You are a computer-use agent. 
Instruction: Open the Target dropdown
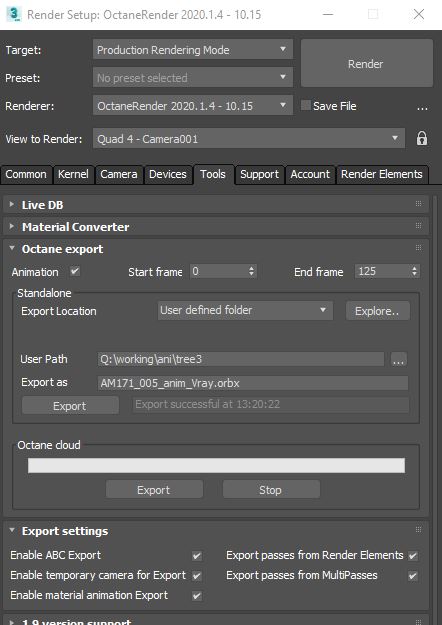[193, 49]
